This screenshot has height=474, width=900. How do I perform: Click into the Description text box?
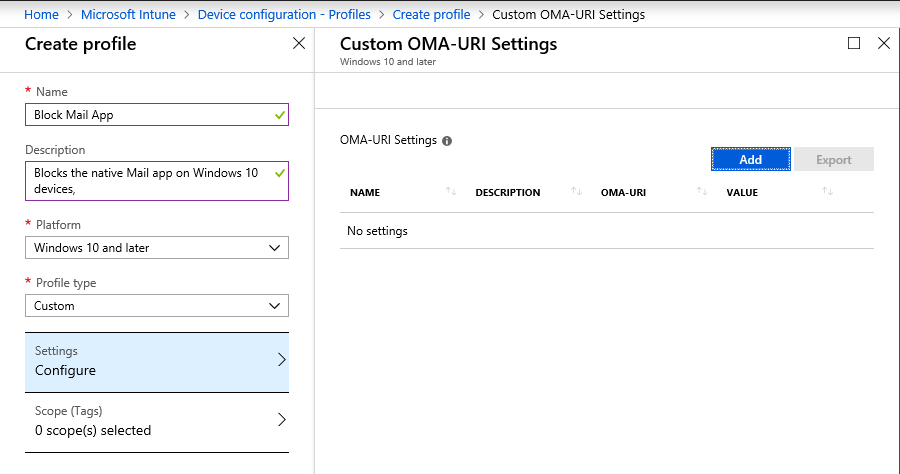[x=150, y=181]
